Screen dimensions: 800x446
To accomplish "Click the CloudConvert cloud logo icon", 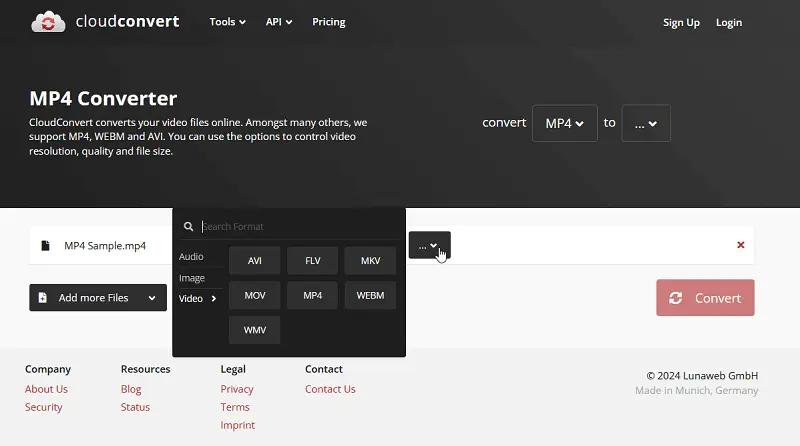I will click(x=48, y=22).
